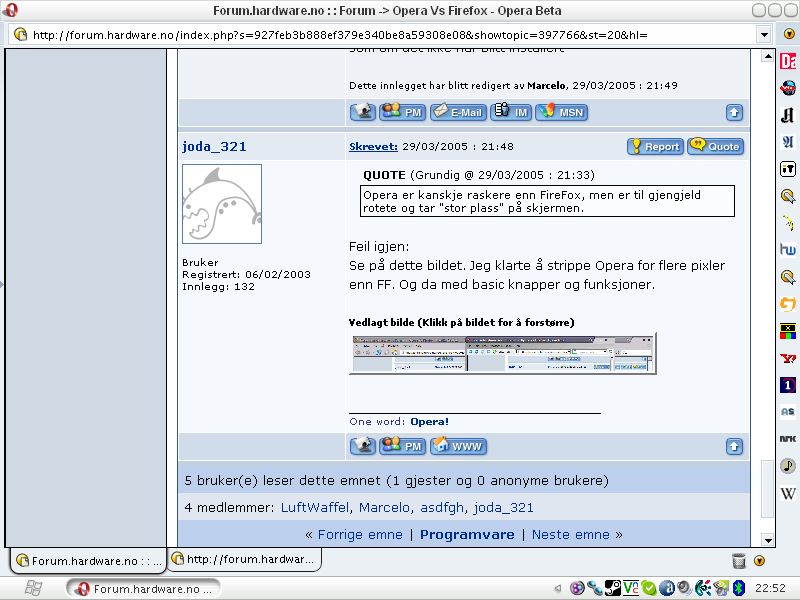This screenshot has width=800, height=600.
Task: Open the red Yahoo bookmark icon
Action: click(x=788, y=358)
